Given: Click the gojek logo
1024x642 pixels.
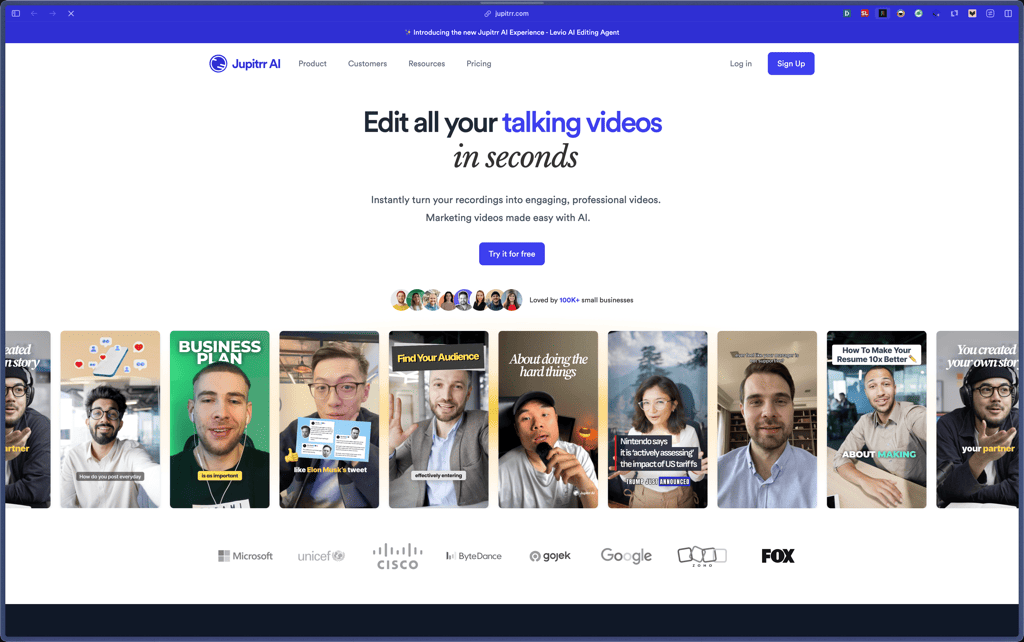Looking at the screenshot, I should 550,556.
